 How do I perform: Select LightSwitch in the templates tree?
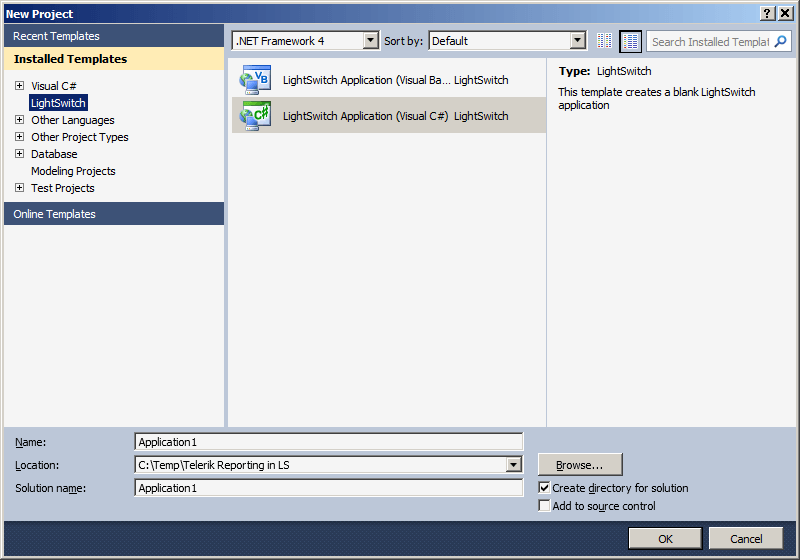click(x=58, y=103)
